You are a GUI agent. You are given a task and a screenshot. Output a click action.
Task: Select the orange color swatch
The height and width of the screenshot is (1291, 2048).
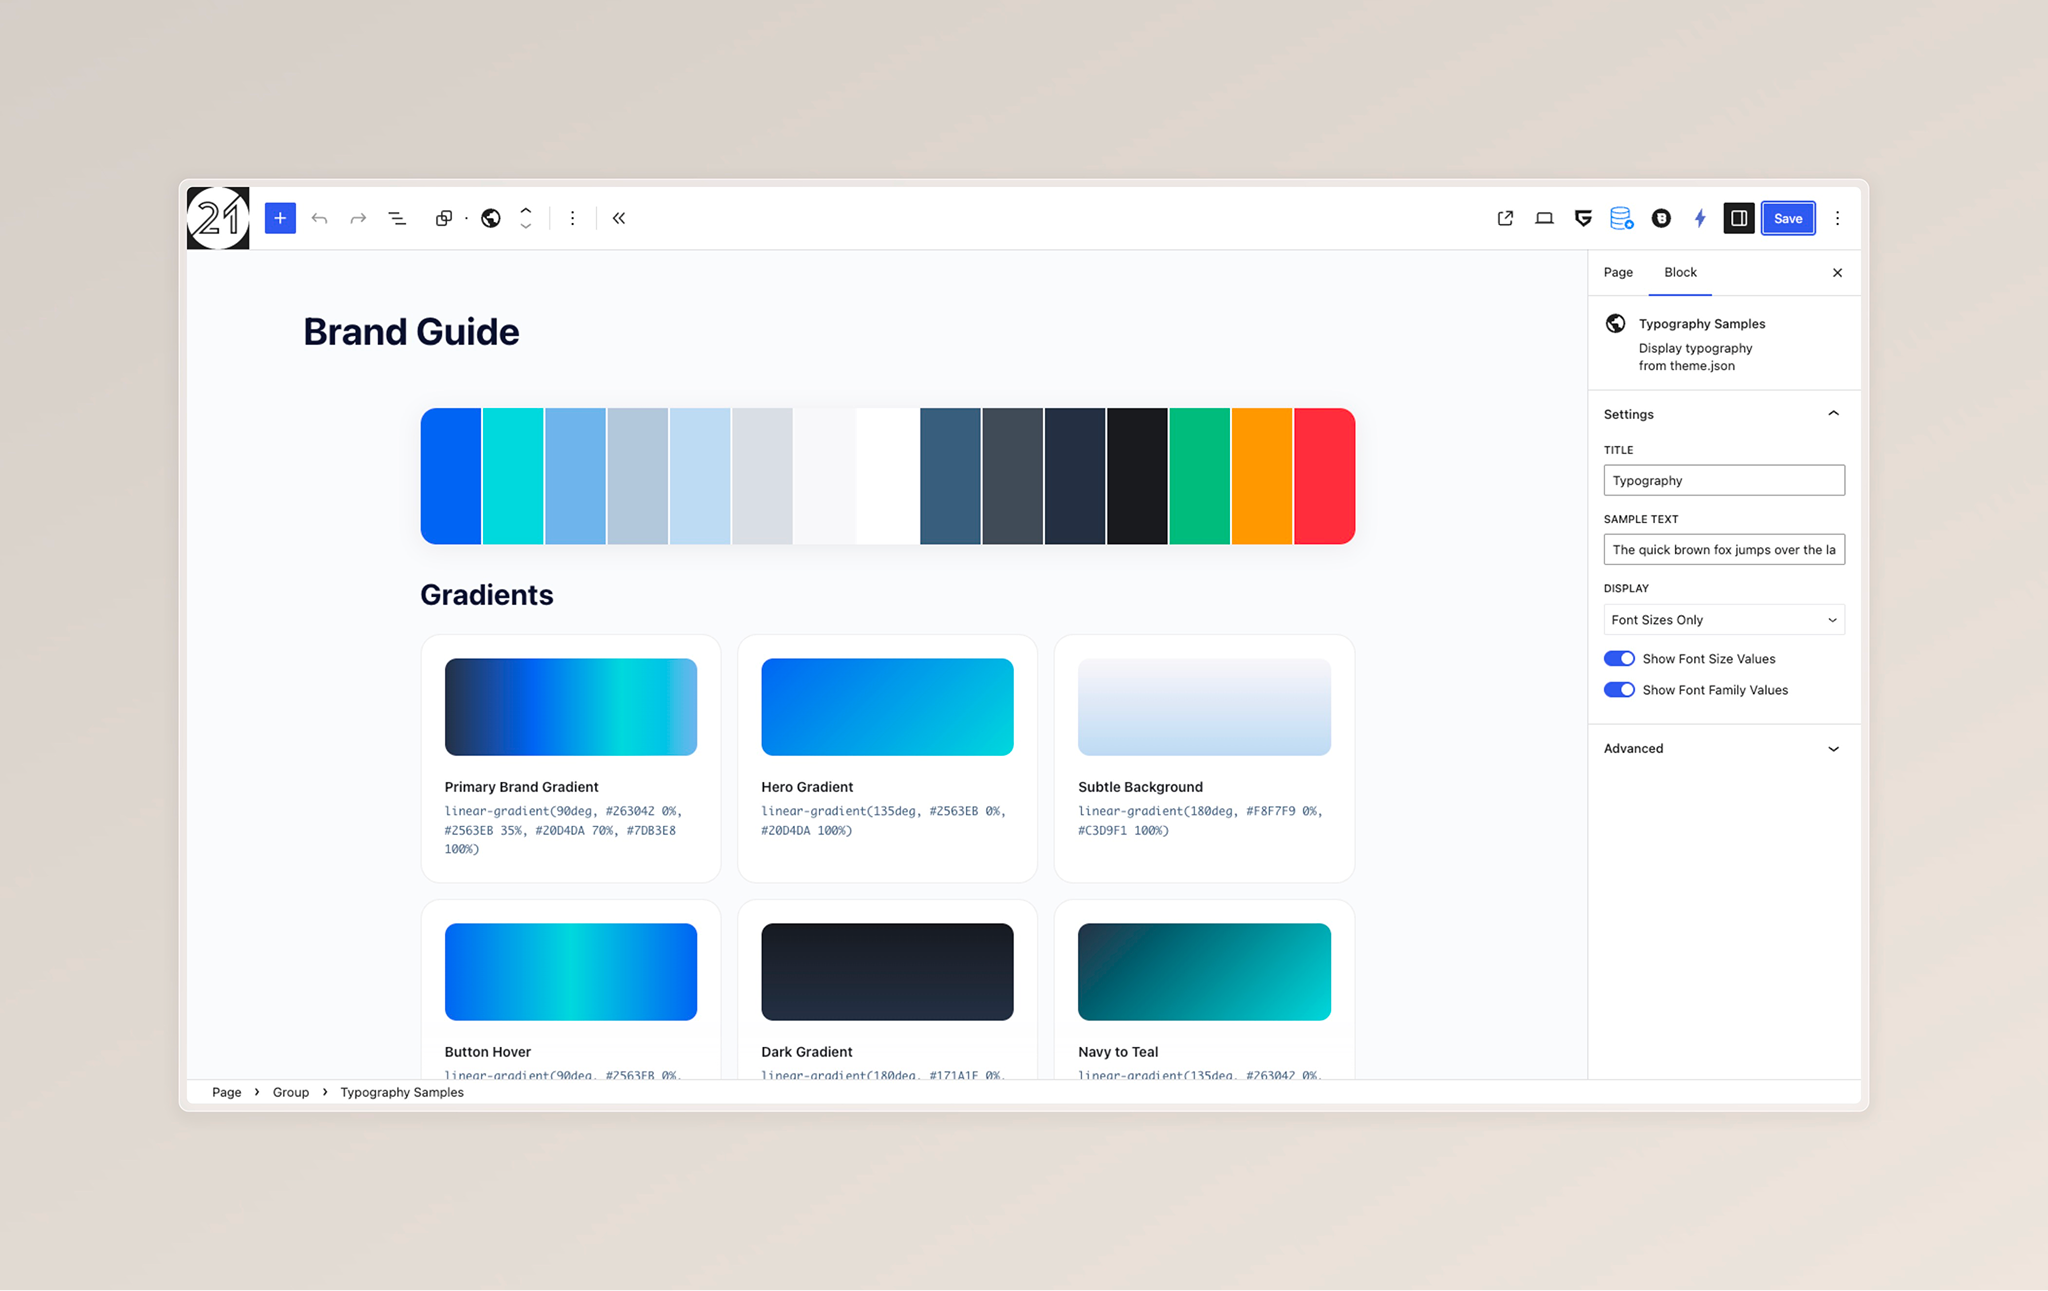click(x=1262, y=476)
